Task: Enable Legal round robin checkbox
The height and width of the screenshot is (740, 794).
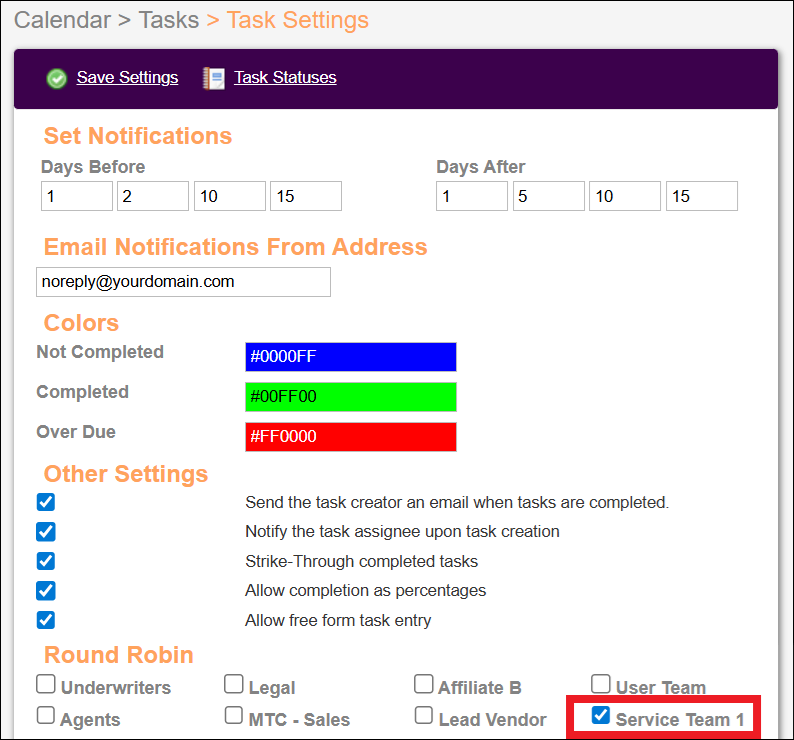Action: click(x=233, y=684)
